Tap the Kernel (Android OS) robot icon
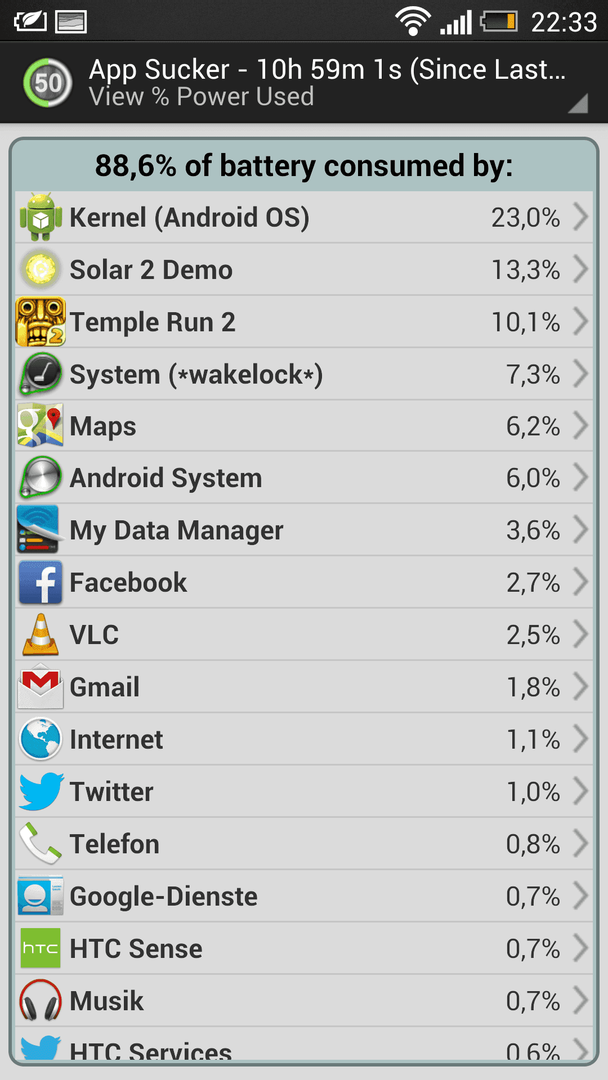This screenshot has width=608, height=1080. 41,217
